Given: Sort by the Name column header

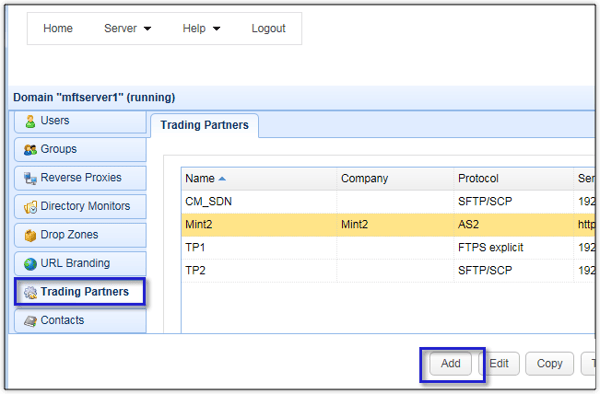Looking at the screenshot, I should (259, 179).
